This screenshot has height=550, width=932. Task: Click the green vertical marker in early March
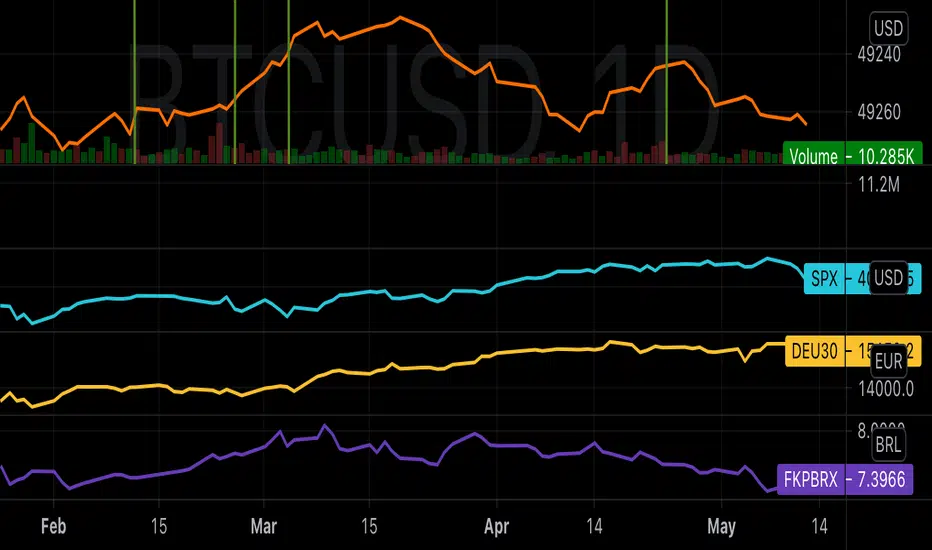click(x=288, y=82)
